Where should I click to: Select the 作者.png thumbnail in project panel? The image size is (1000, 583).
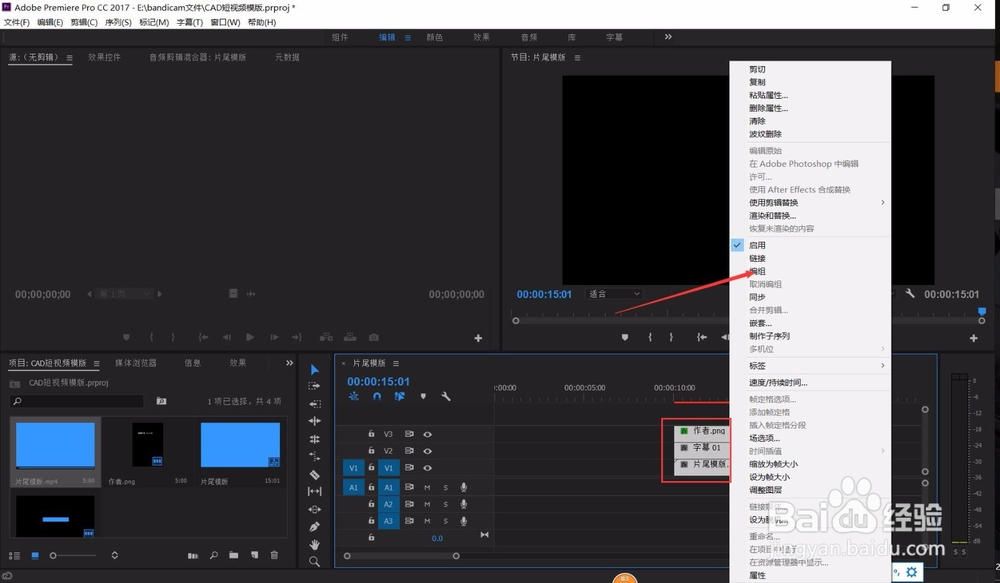(145, 445)
